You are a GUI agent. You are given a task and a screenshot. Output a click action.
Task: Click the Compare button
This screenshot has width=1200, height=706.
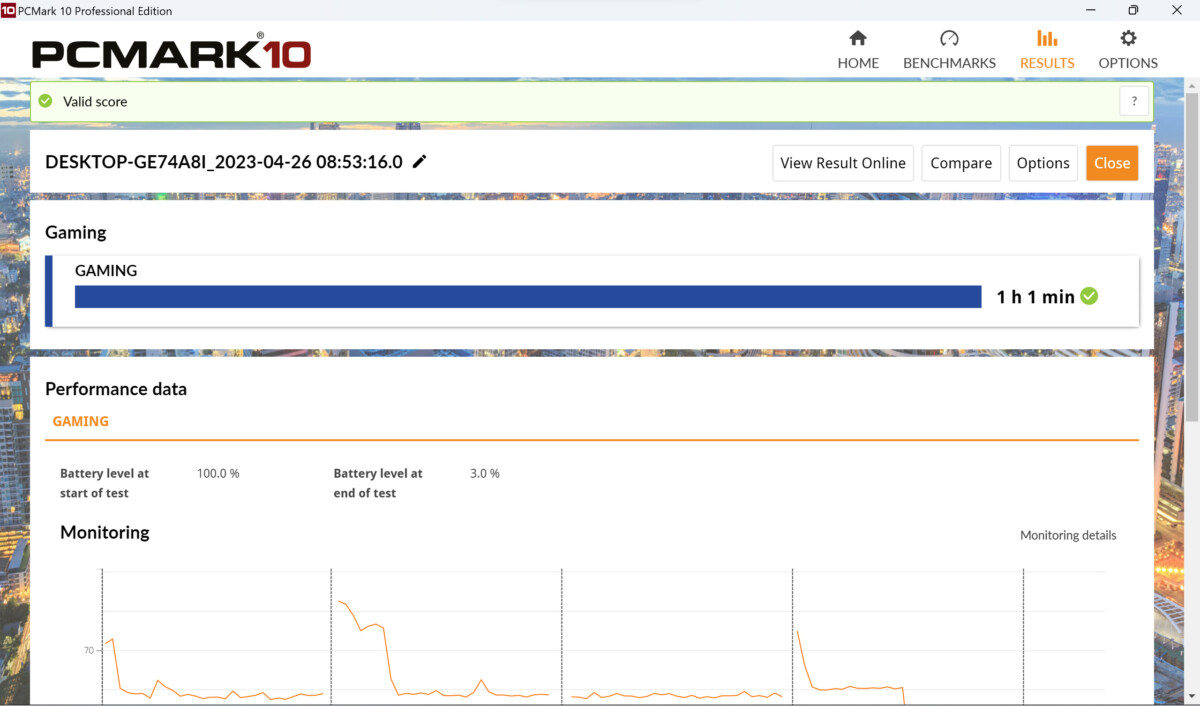(961, 163)
